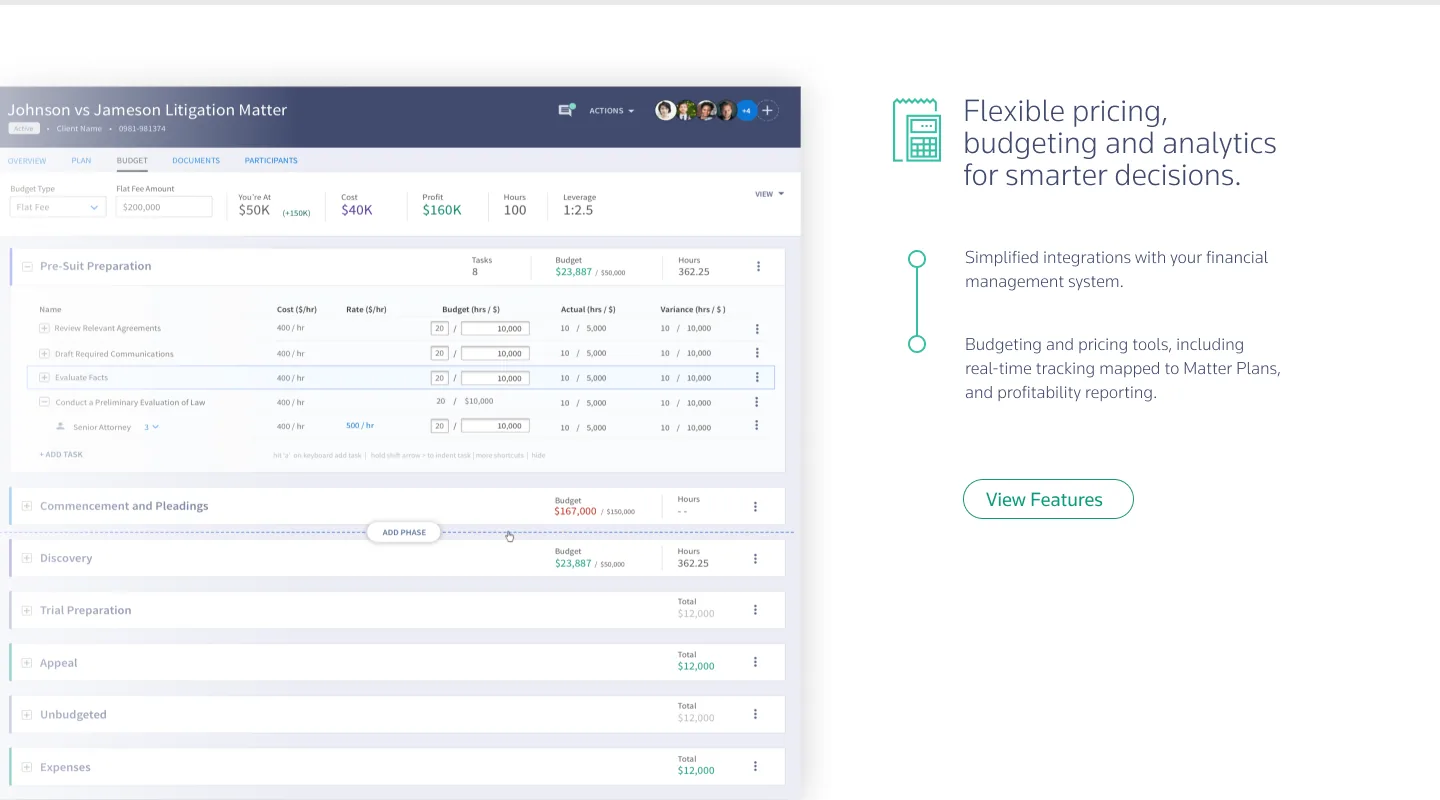Click the ADD PHASE button
The image size is (1440, 800).
(x=404, y=532)
